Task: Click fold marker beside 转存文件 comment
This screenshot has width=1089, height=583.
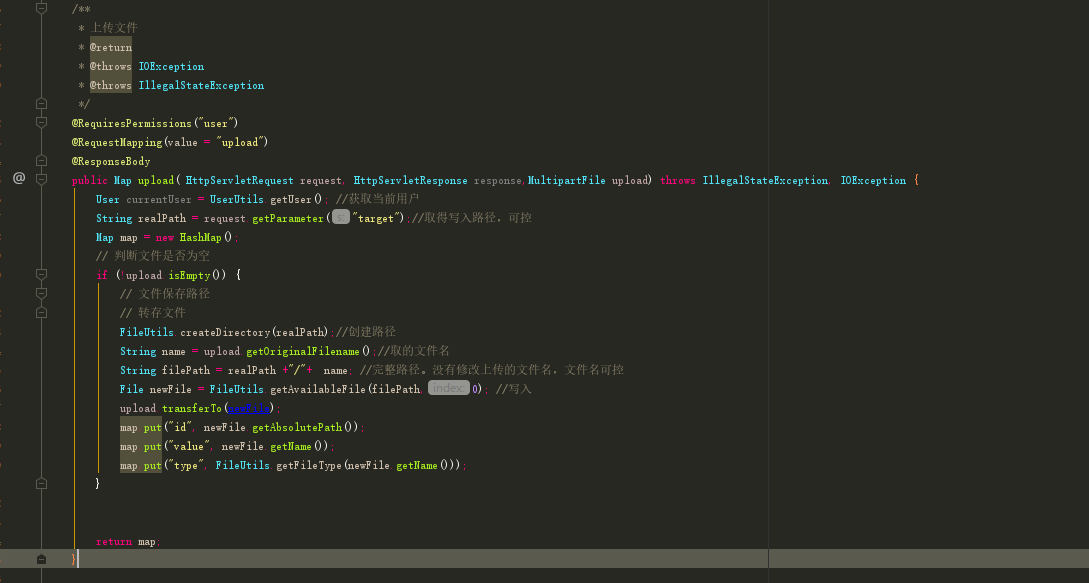Action: click(x=42, y=313)
